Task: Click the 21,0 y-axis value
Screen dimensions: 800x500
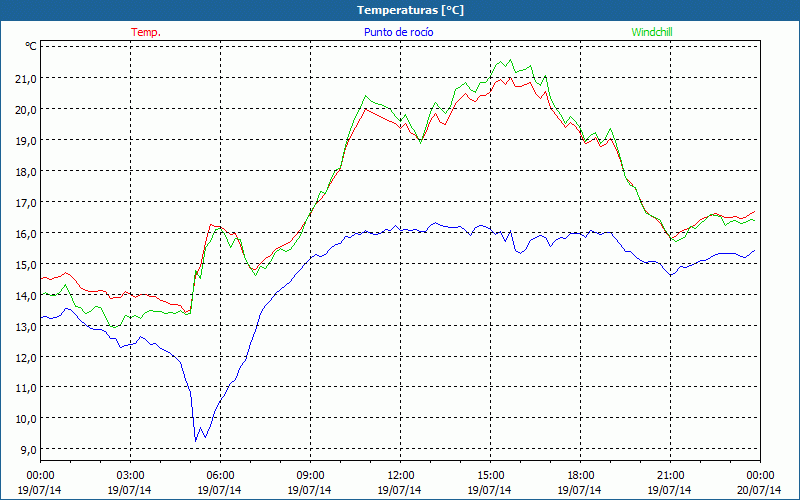Action: 27,78
